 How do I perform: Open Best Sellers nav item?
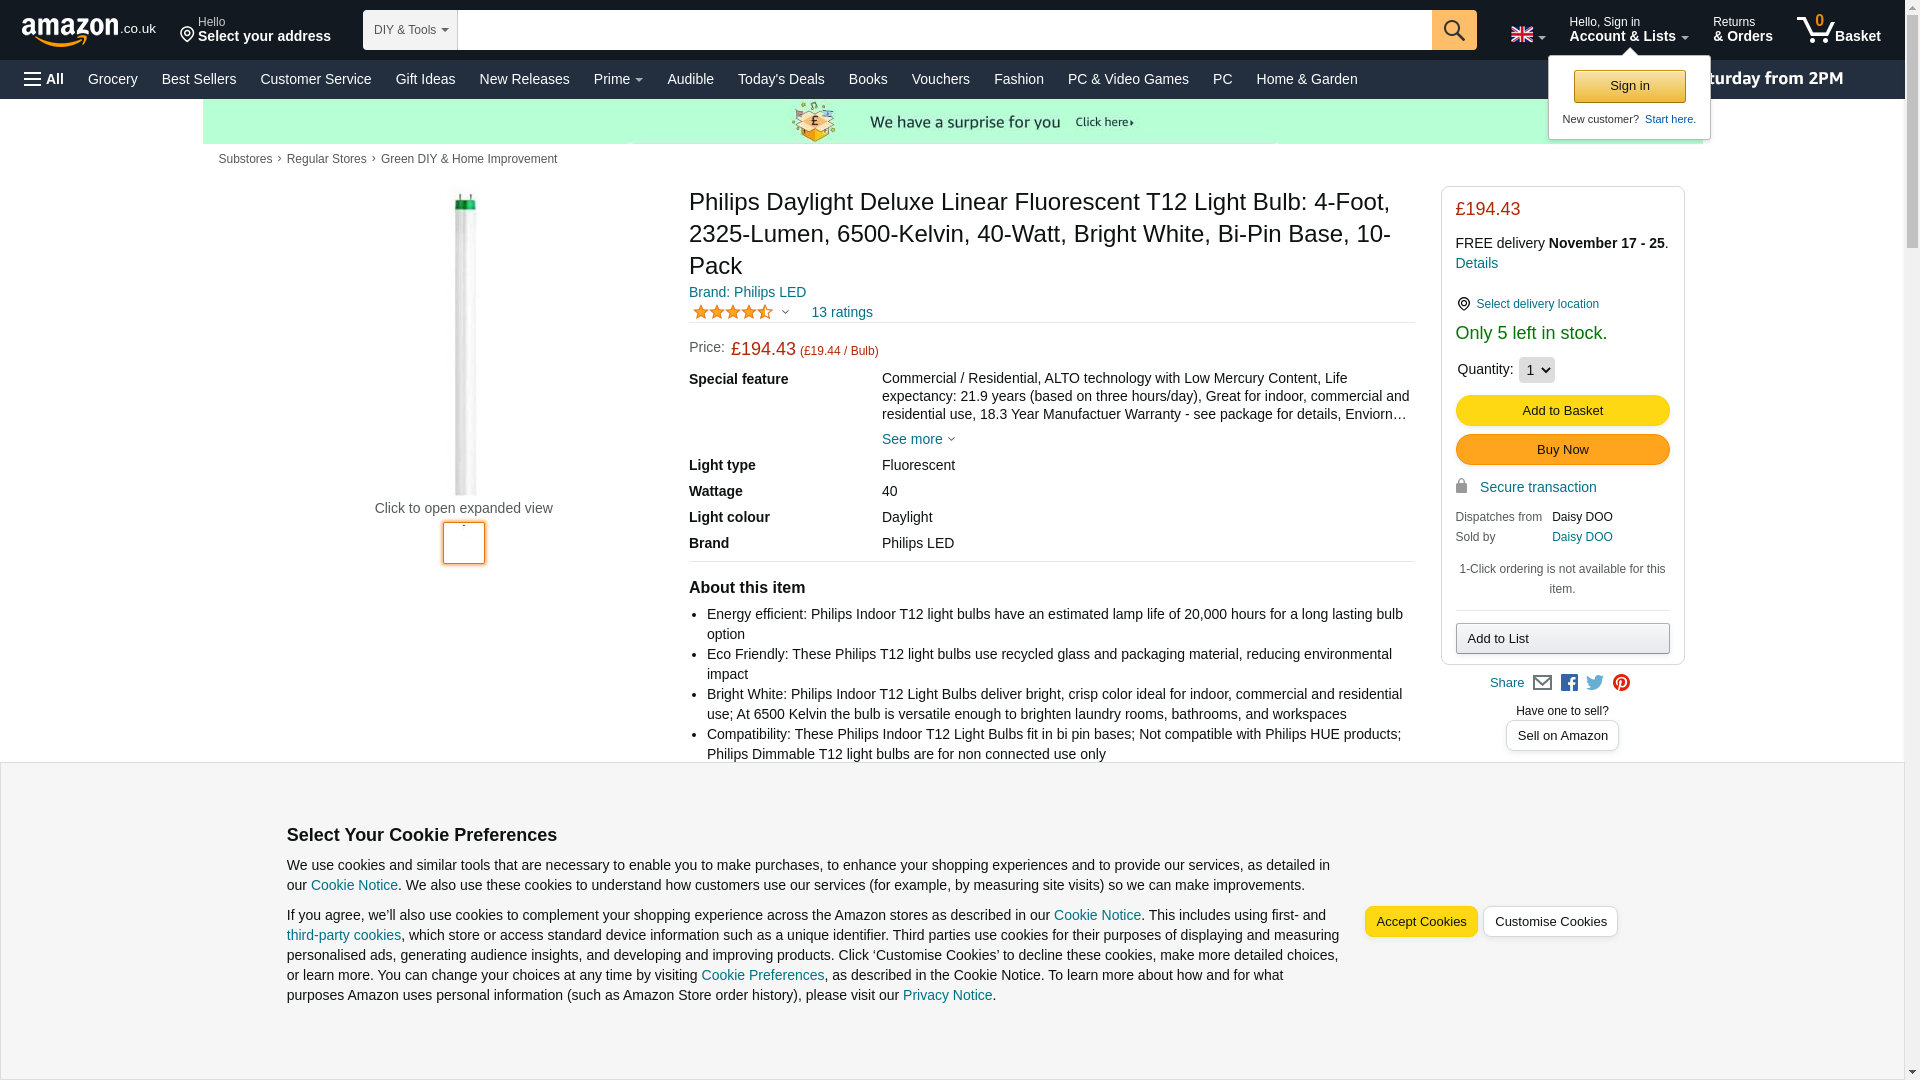198,79
